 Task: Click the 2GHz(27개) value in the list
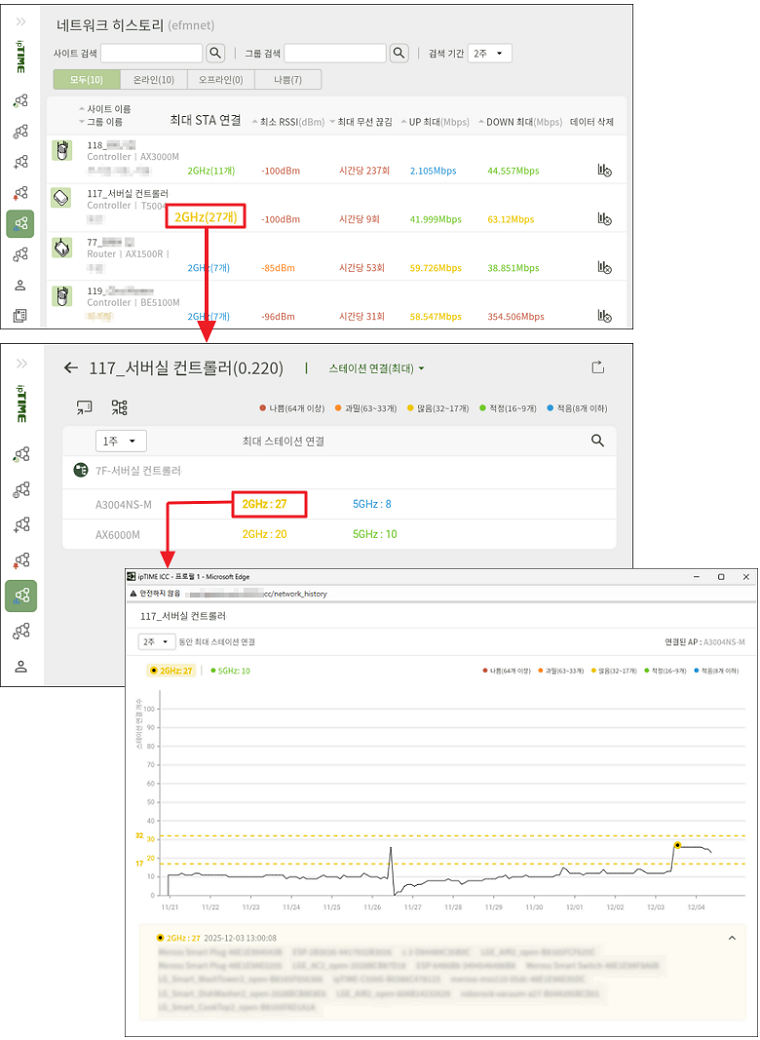pos(205,218)
